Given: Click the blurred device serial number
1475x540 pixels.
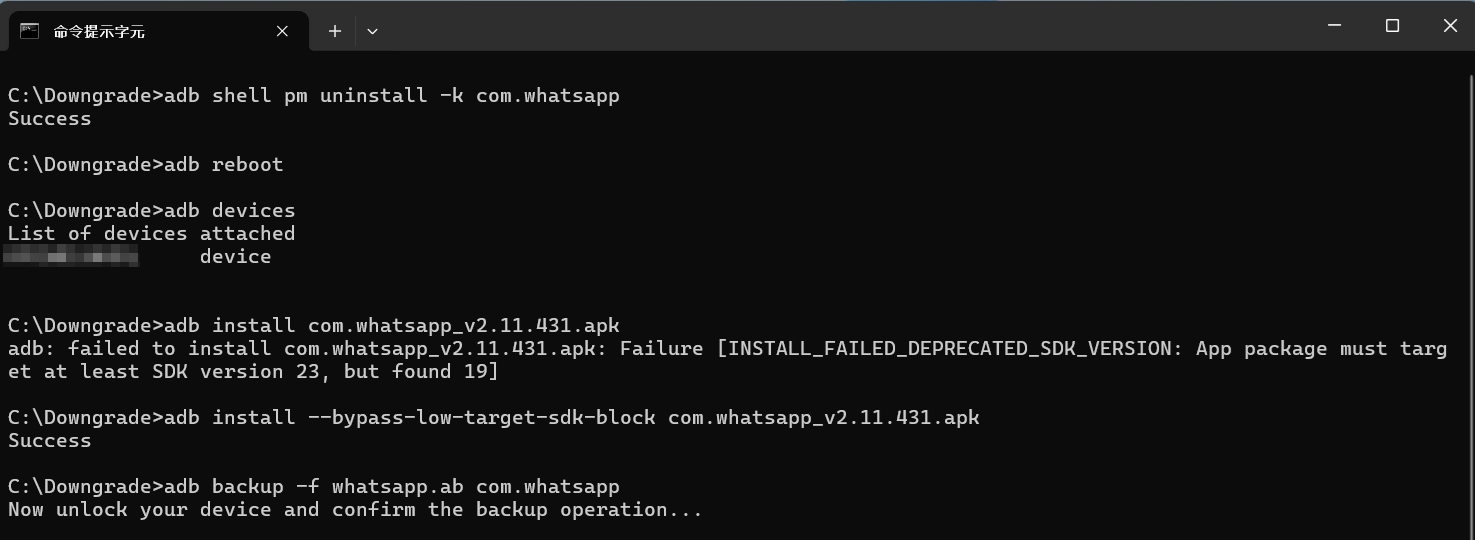Looking at the screenshot, I should (x=71, y=257).
